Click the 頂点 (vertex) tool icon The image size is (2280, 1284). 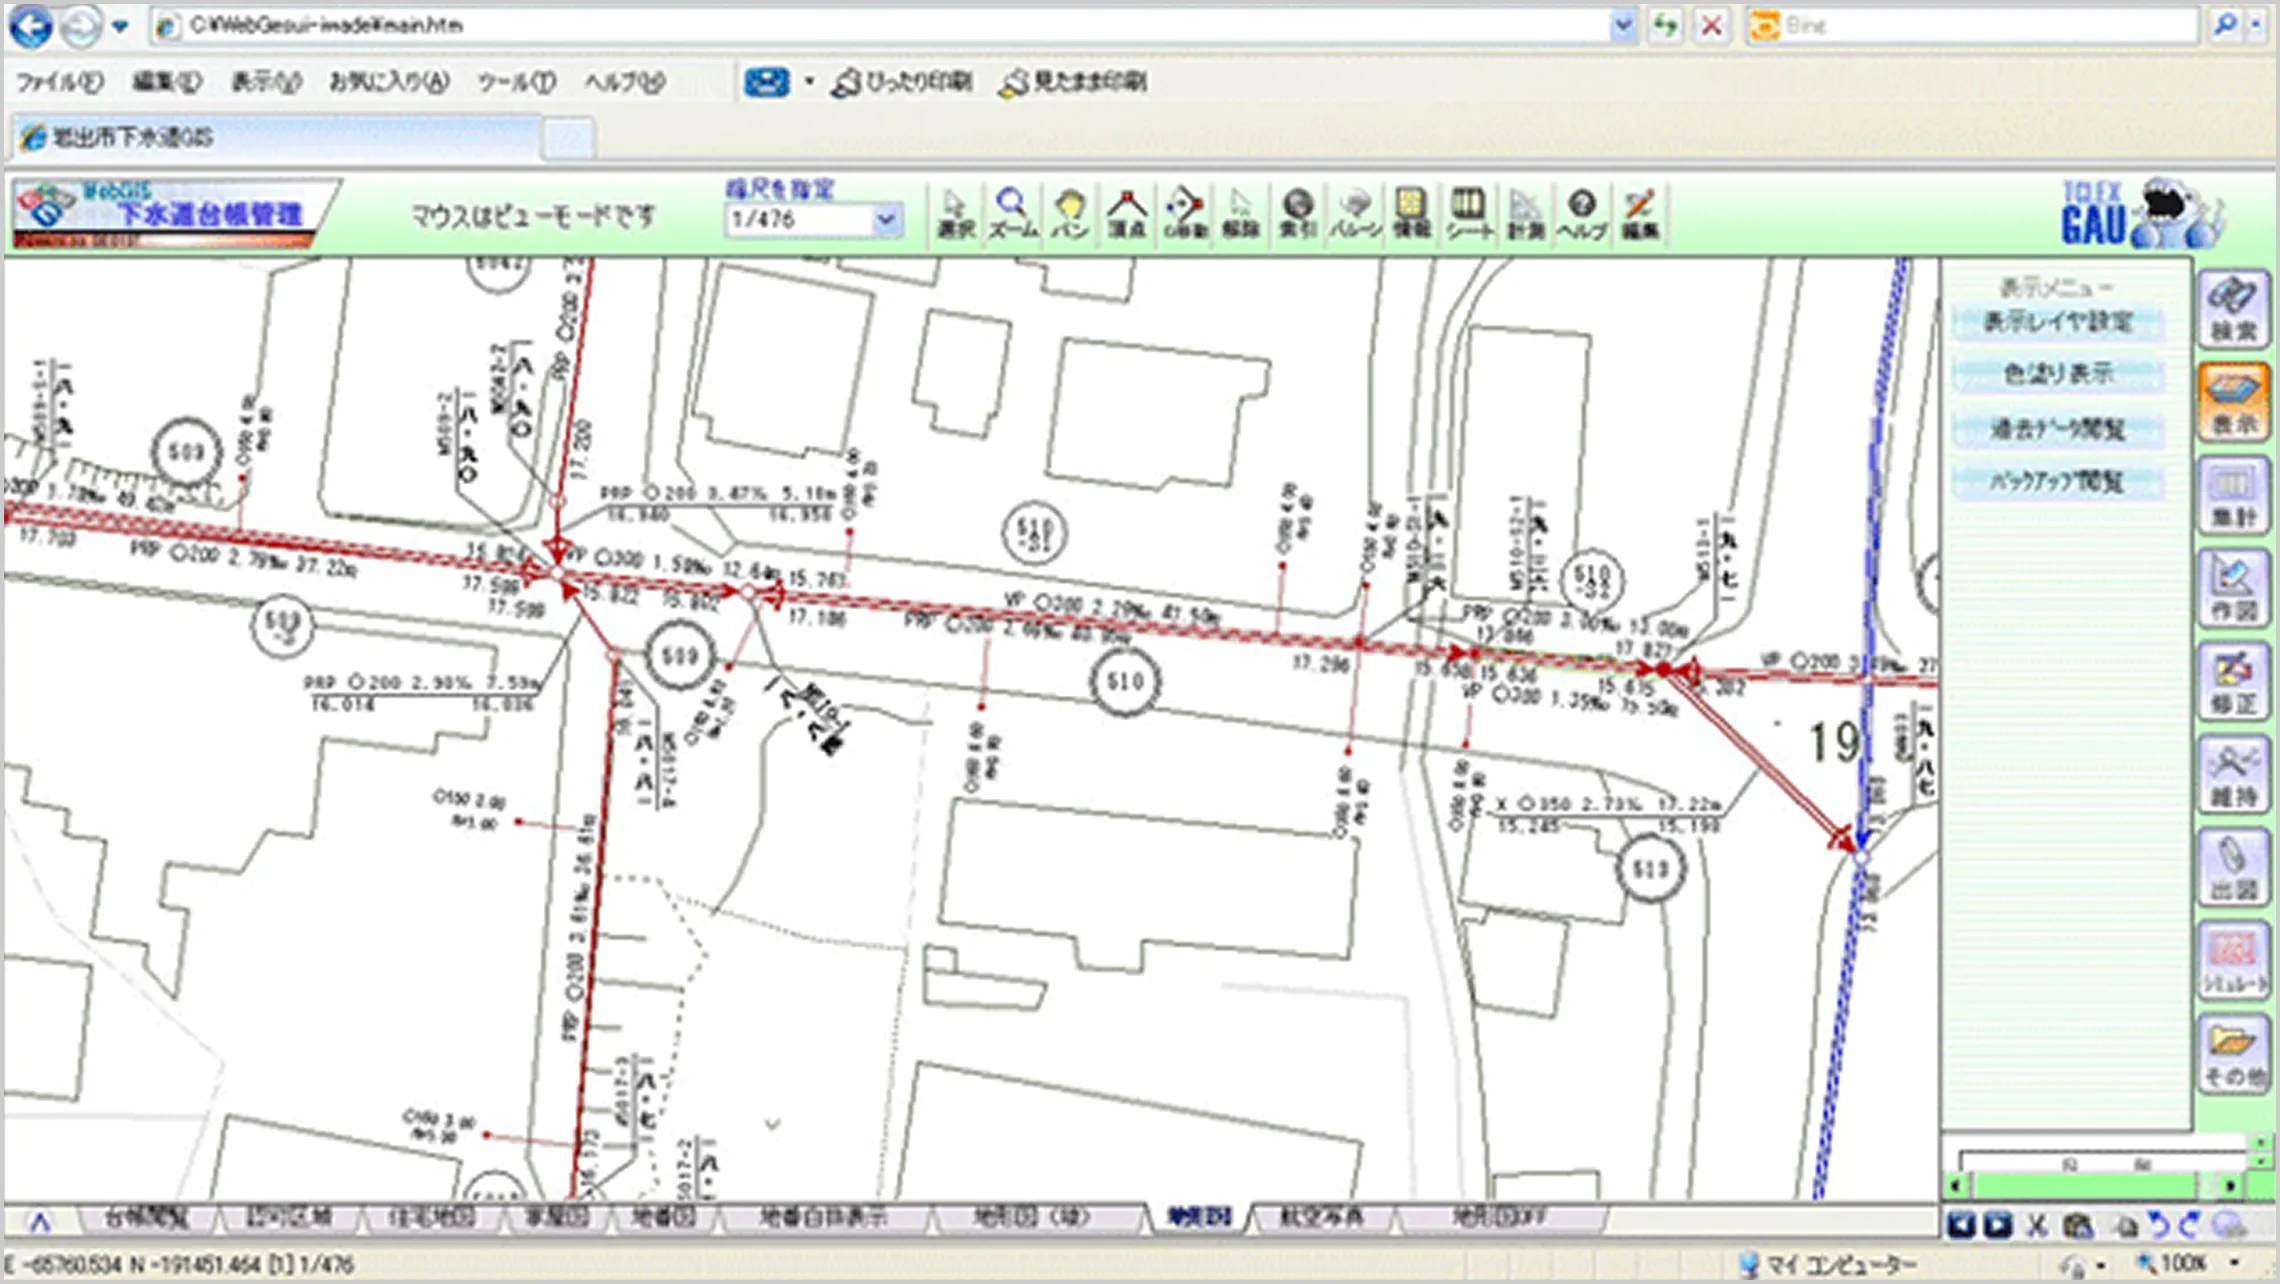(x=1127, y=213)
